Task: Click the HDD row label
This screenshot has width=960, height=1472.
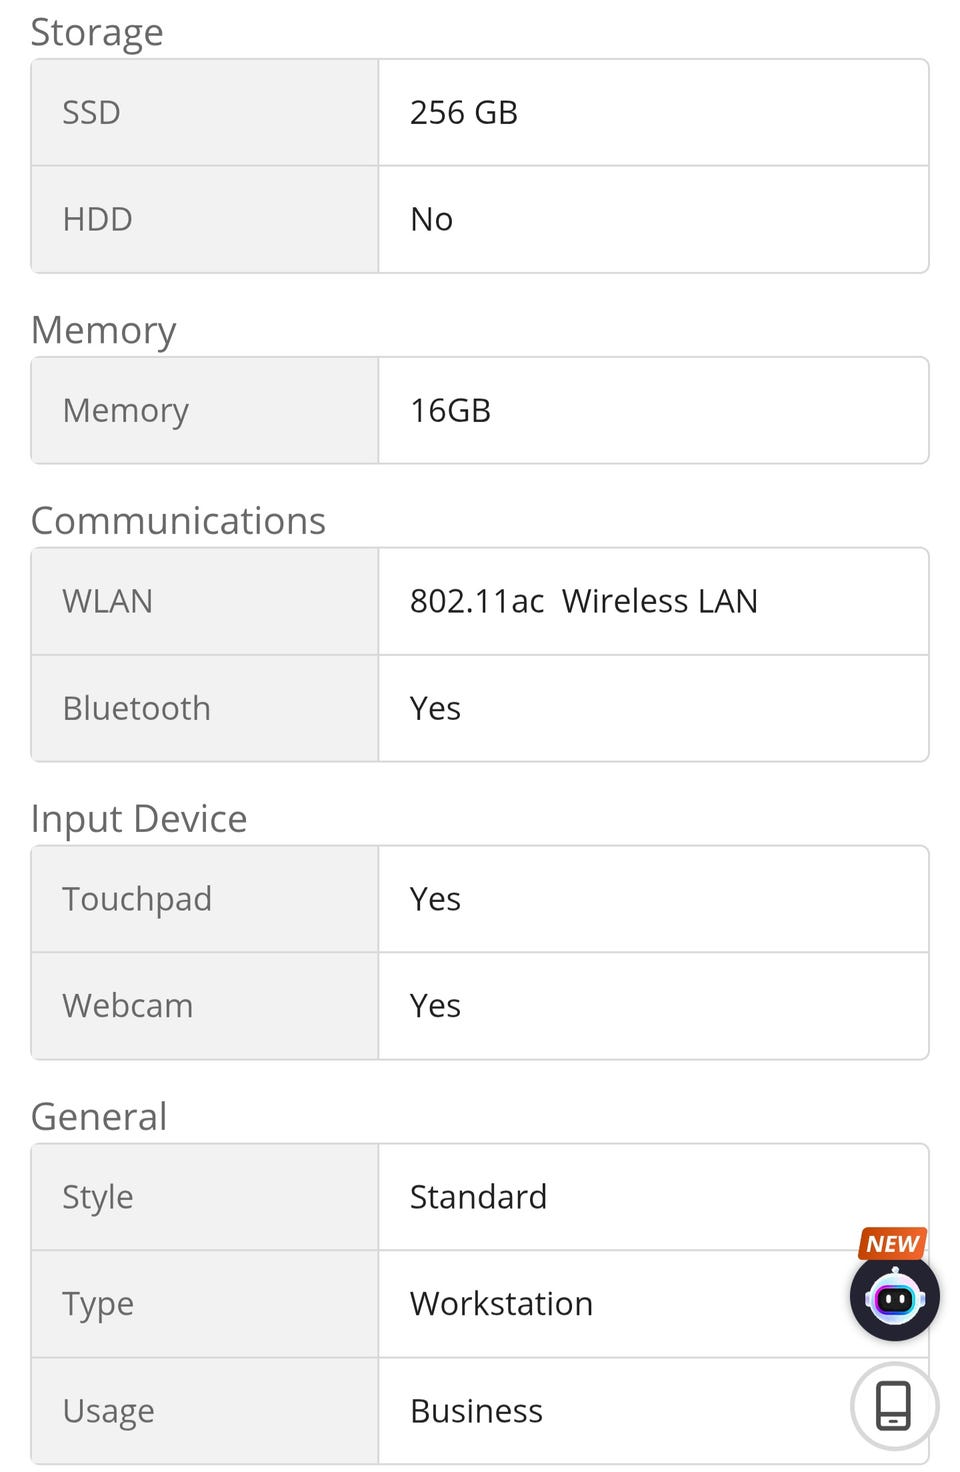Action: tap(97, 219)
